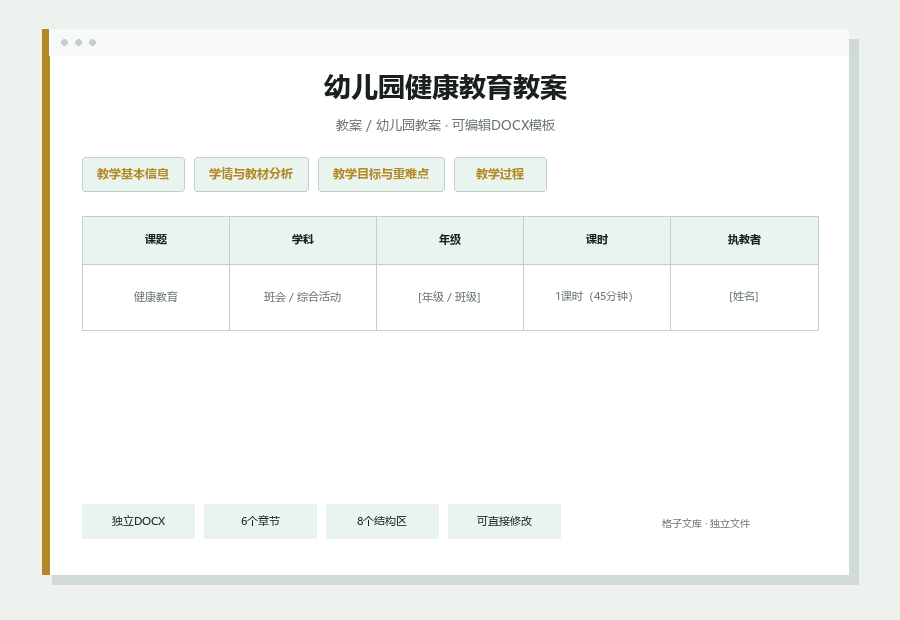Click the 健康教育 table cell
The image size is (900, 620).
[x=156, y=297]
